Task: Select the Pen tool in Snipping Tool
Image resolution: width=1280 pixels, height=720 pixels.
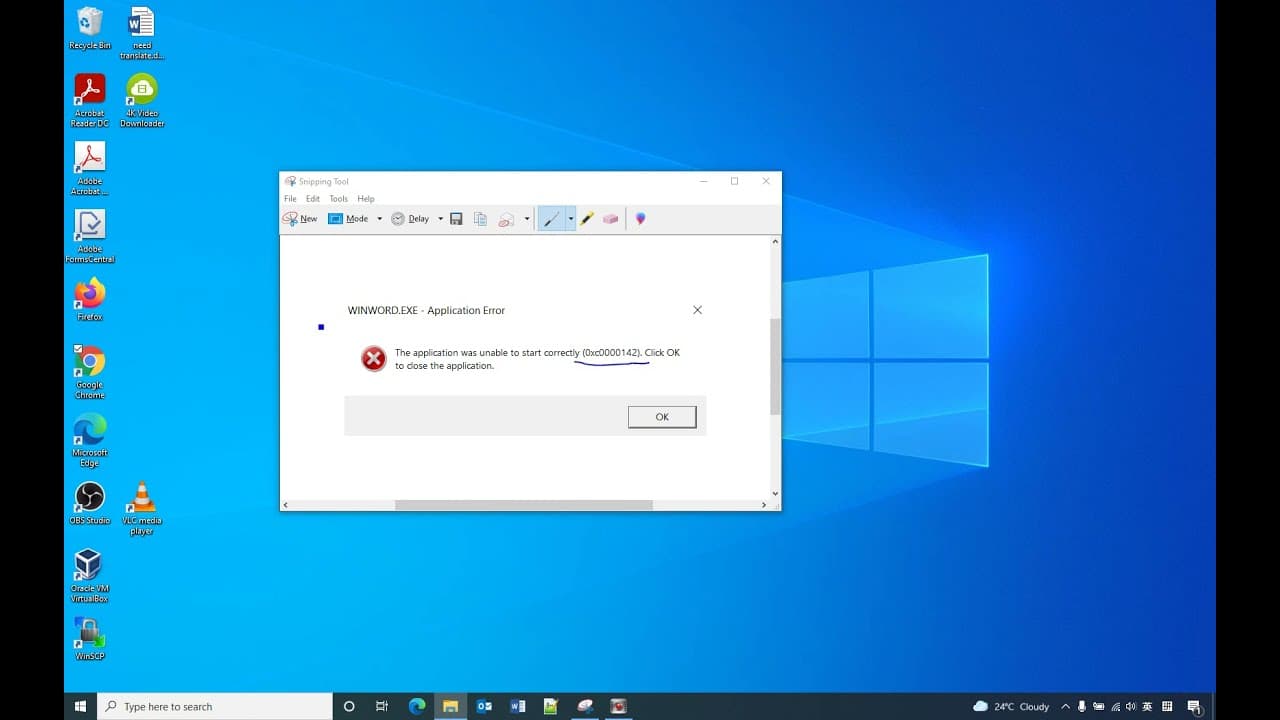Action: click(551, 219)
